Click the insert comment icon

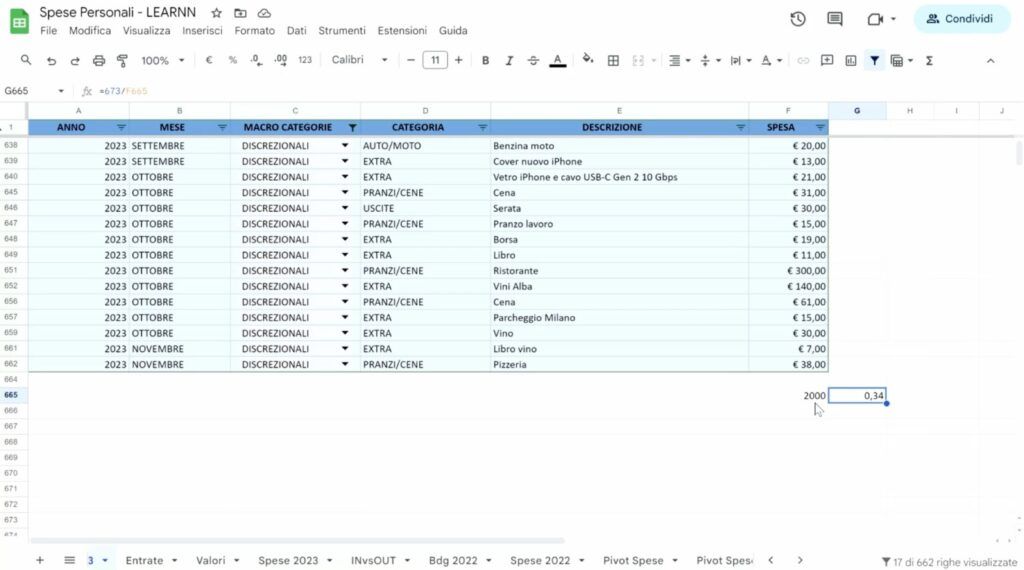pos(827,60)
